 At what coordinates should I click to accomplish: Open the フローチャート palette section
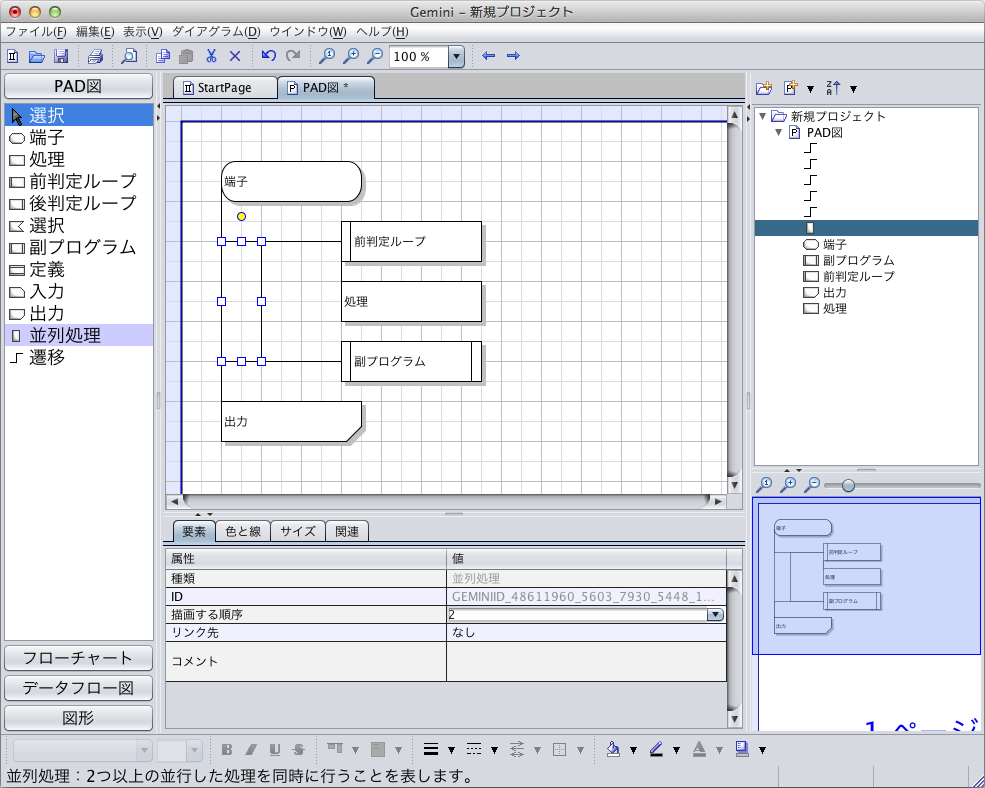tap(79, 658)
